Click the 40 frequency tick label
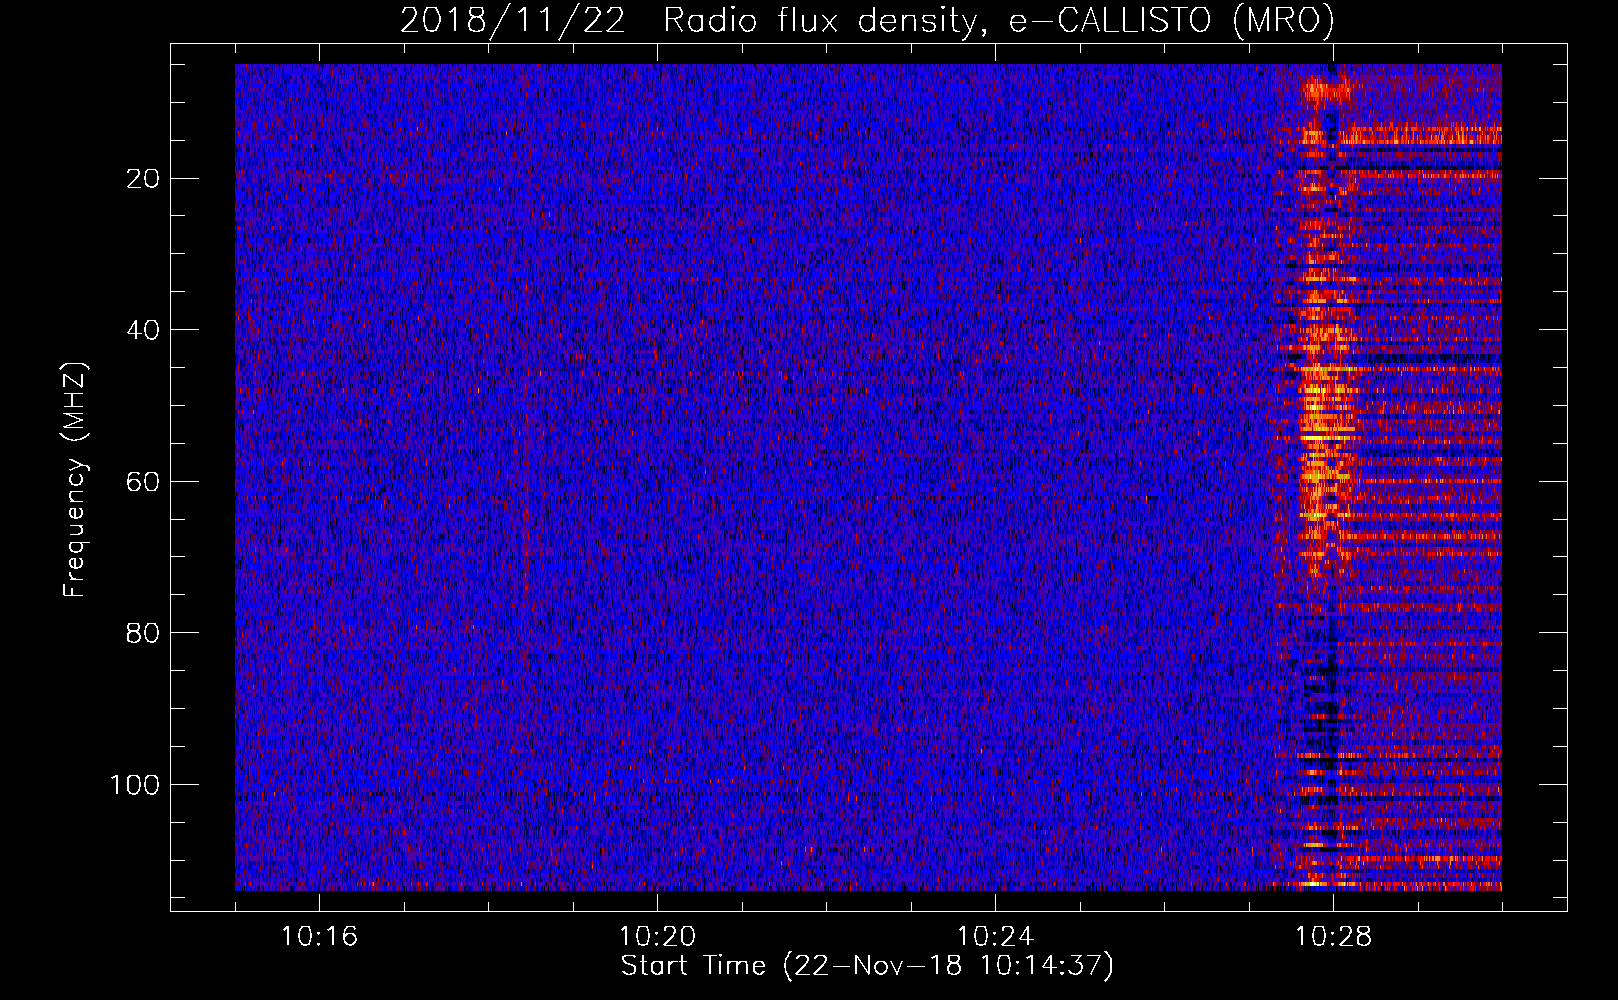This screenshot has width=1618, height=1000. point(143,330)
